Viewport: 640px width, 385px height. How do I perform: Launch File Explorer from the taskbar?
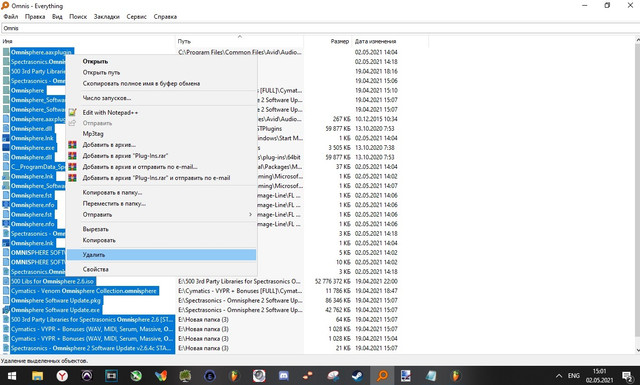click(x=37, y=376)
